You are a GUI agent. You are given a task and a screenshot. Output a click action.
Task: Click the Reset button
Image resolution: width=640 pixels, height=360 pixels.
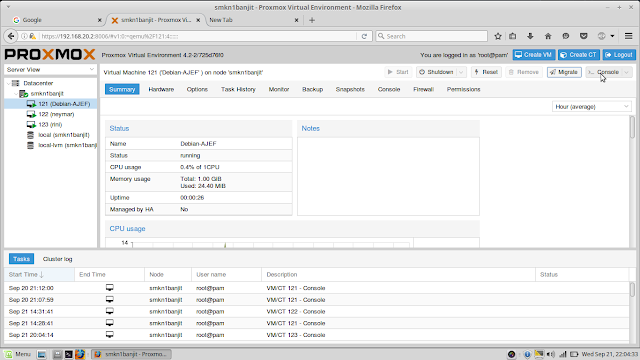[486, 72]
